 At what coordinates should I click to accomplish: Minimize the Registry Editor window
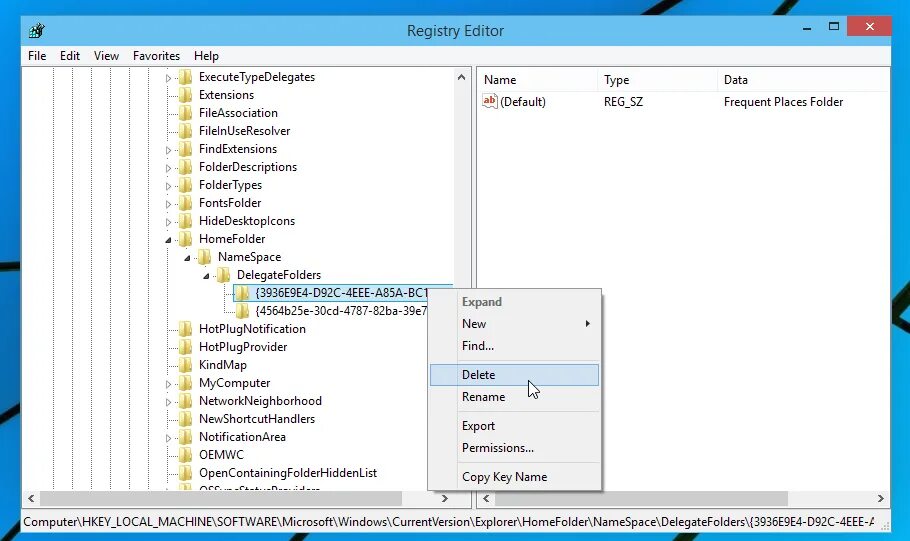tap(807, 27)
